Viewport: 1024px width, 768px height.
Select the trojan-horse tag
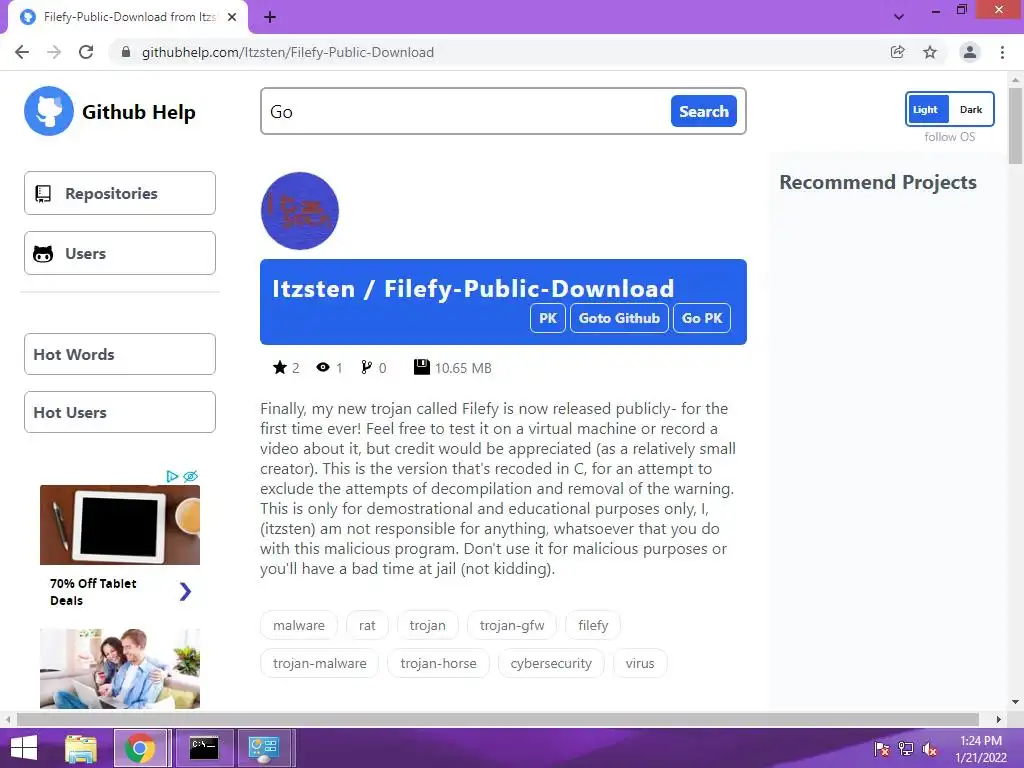point(438,663)
